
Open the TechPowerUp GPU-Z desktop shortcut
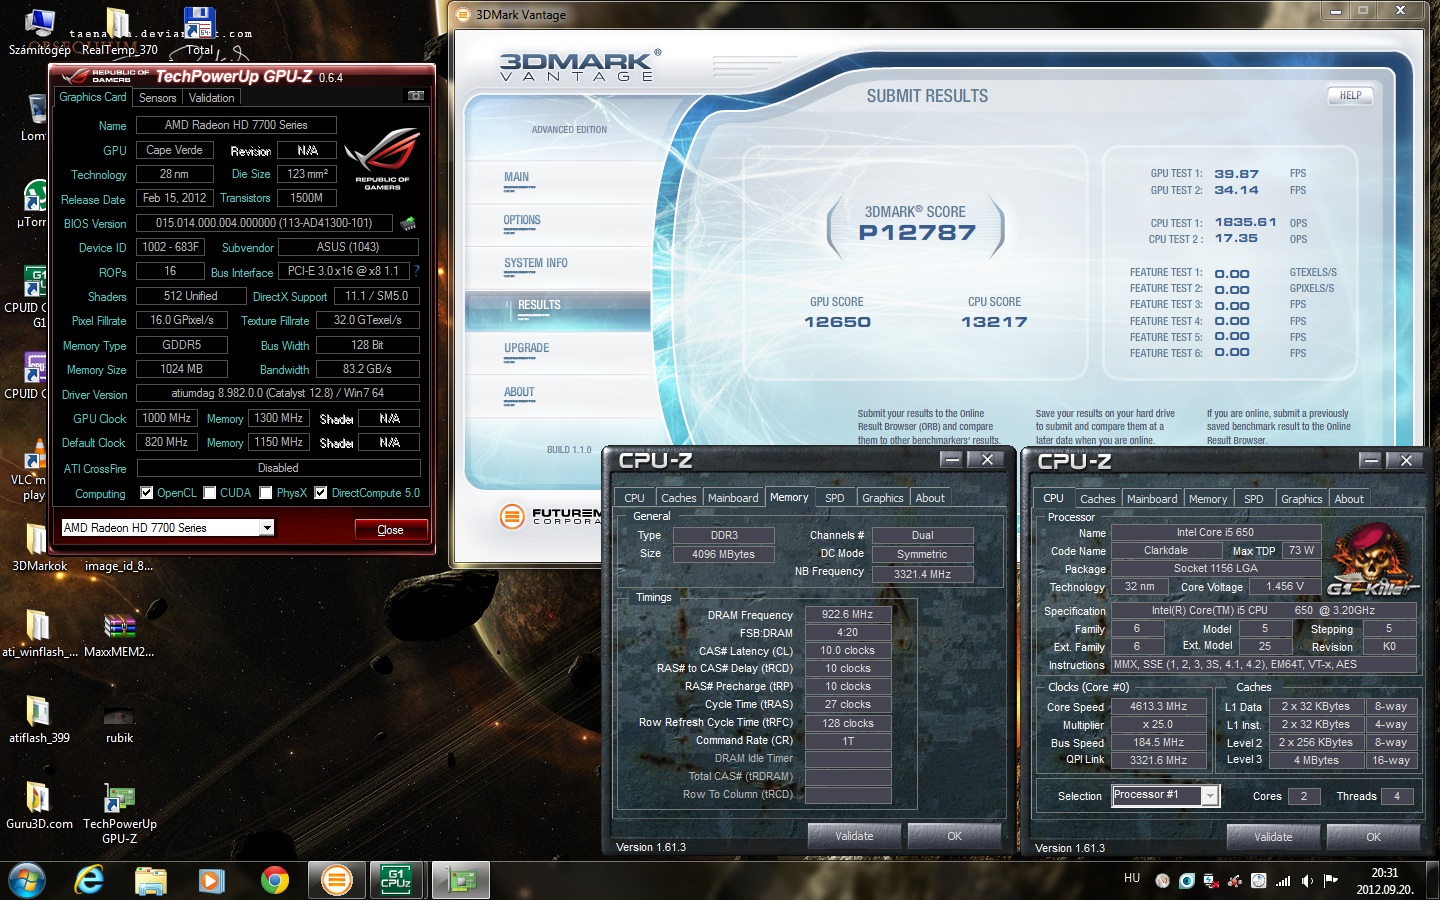click(x=119, y=812)
